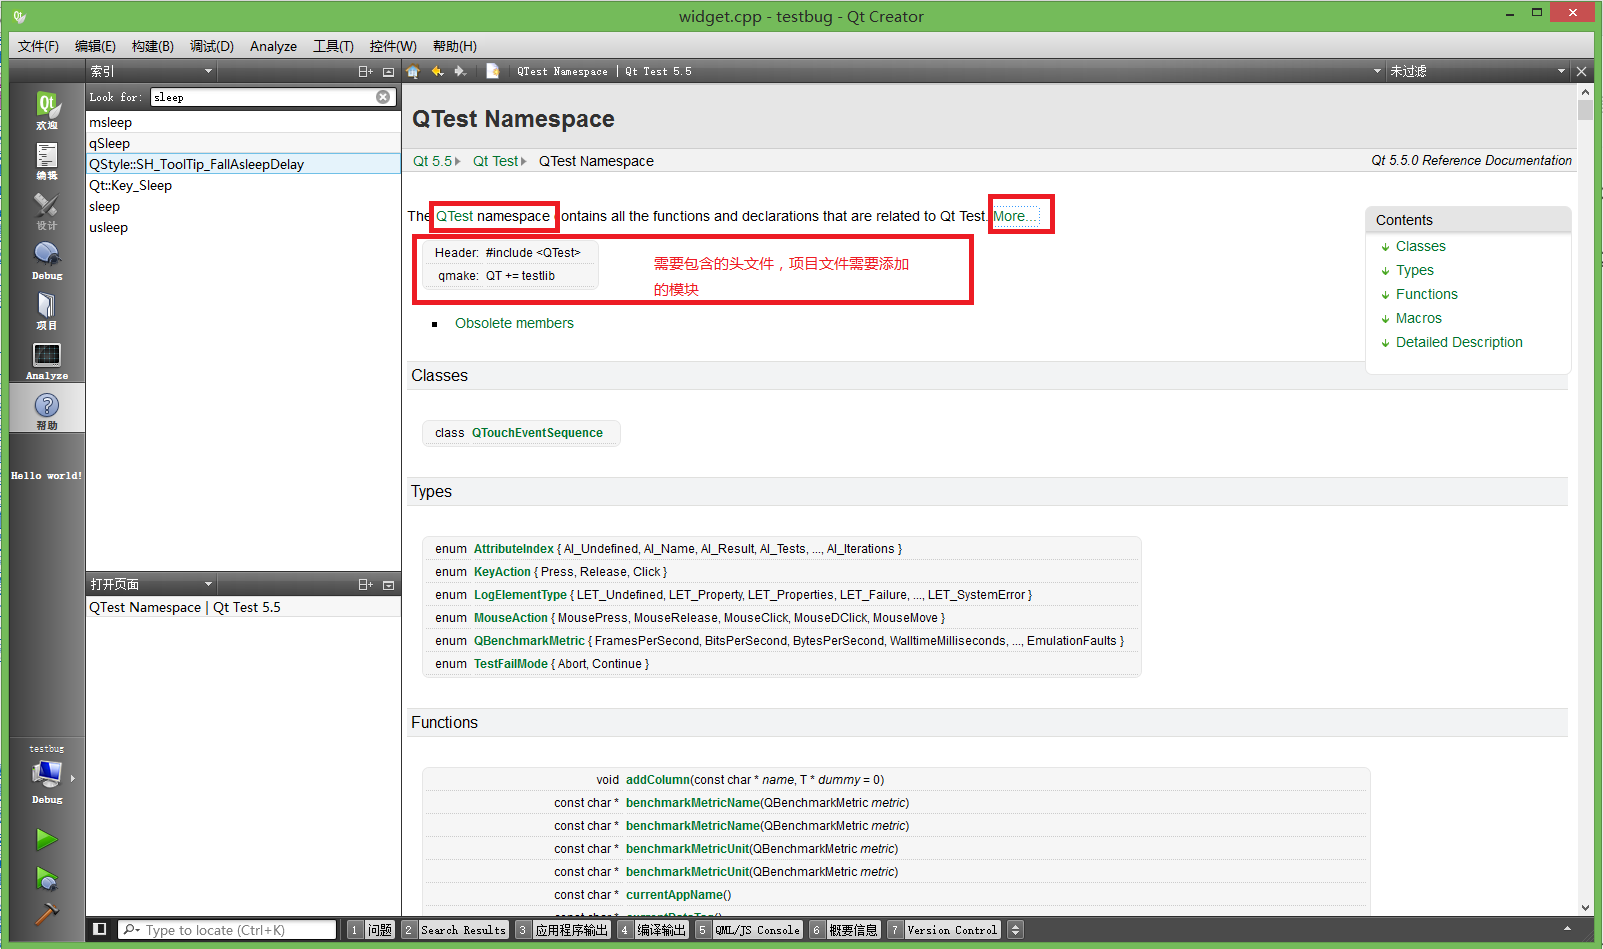This screenshot has width=1603, height=949.
Task: Click the More... link
Action: click(x=1014, y=216)
